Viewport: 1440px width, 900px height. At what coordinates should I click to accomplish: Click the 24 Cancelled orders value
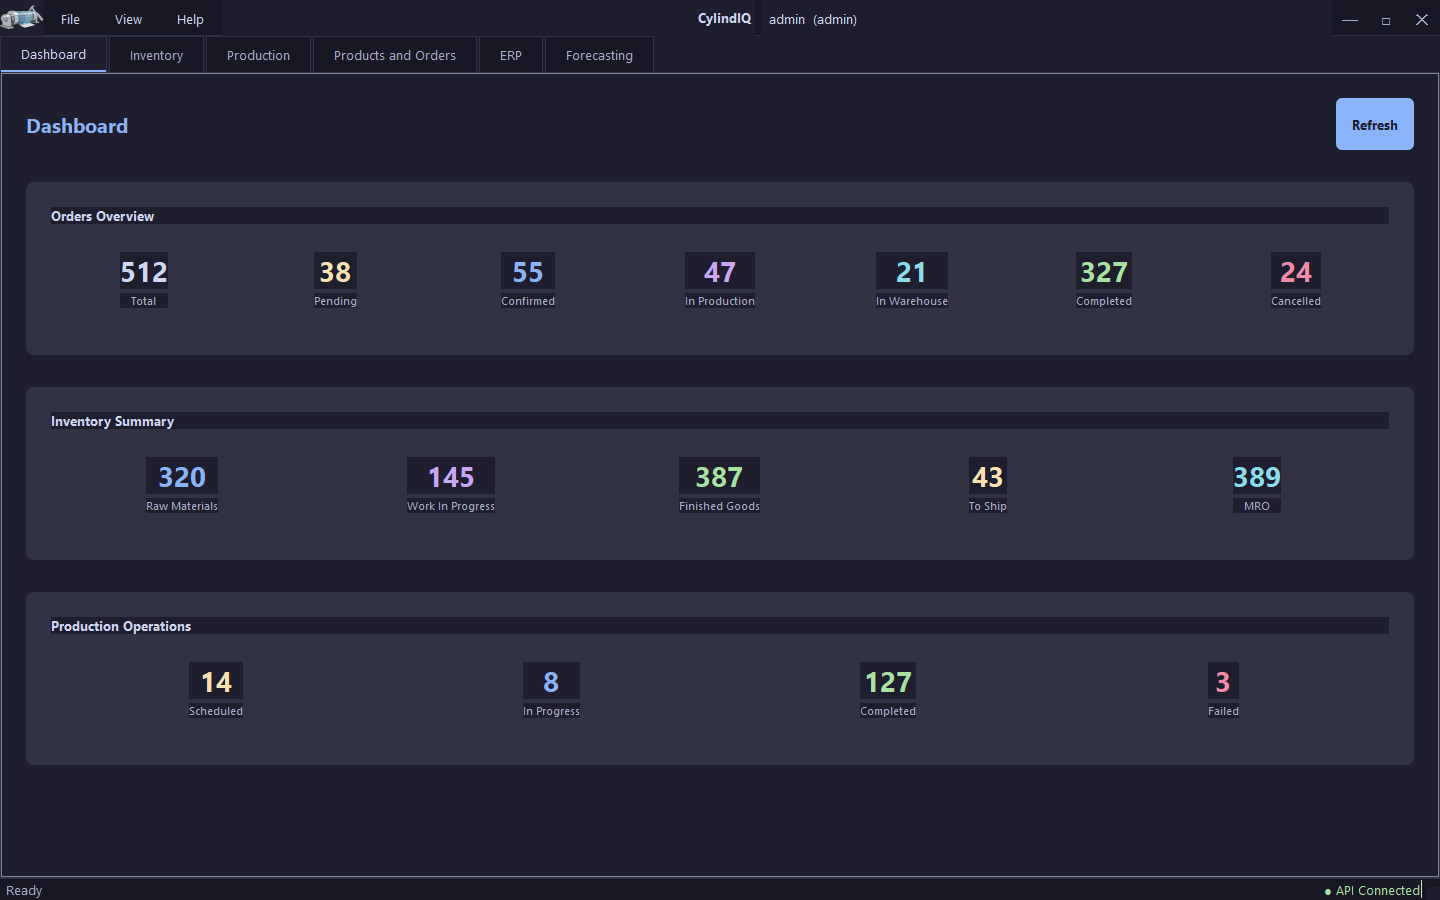click(1296, 272)
